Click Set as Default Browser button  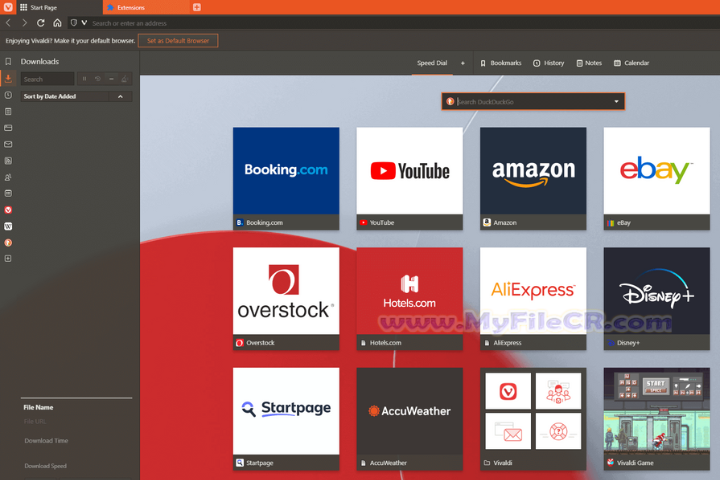pyautogui.click(x=178, y=40)
